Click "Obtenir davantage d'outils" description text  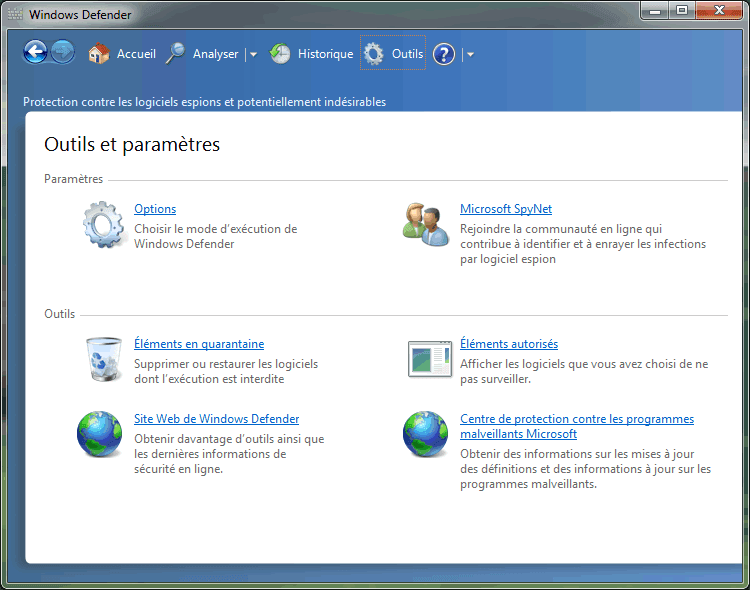pos(229,454)
